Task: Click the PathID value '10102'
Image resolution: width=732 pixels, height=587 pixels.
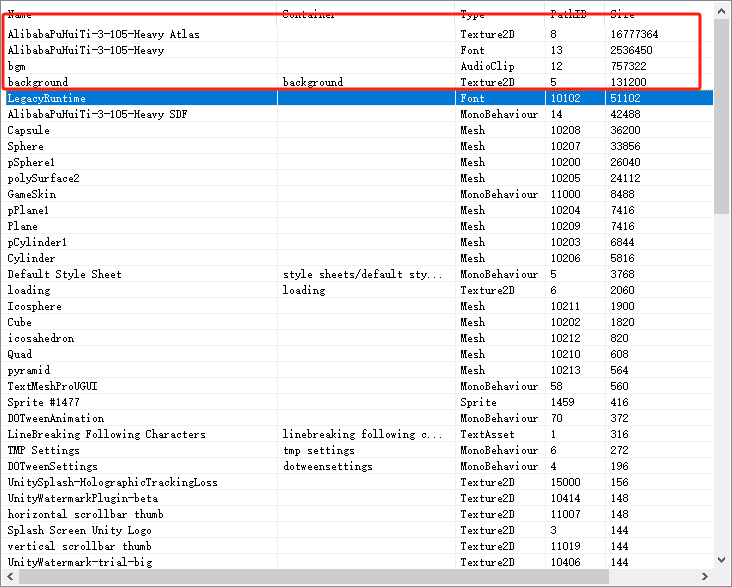Action: coord(565,98)
